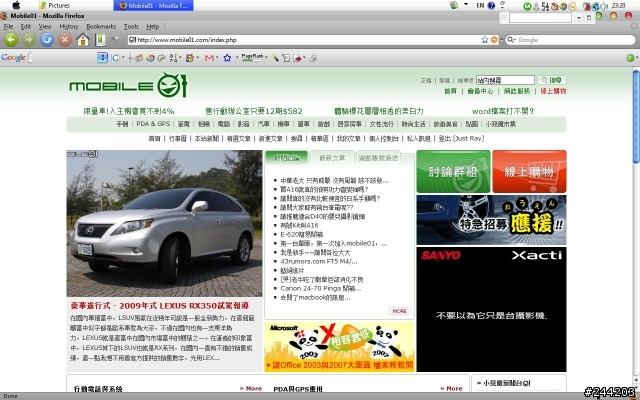Image resolution: width=640 pixels, height=400 pixels.
Task: Click the red arrow send-to icon in Google toolbar
Action: [x=297, y=58]
